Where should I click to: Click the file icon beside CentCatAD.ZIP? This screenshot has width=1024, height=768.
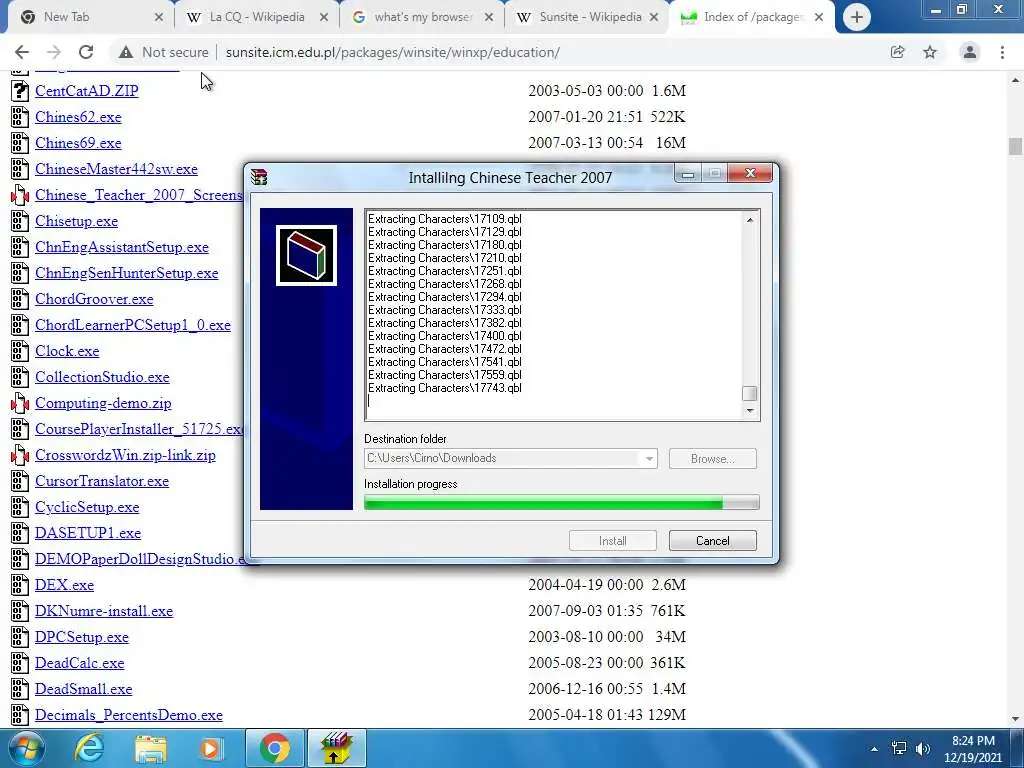click(x=20, y=91)
